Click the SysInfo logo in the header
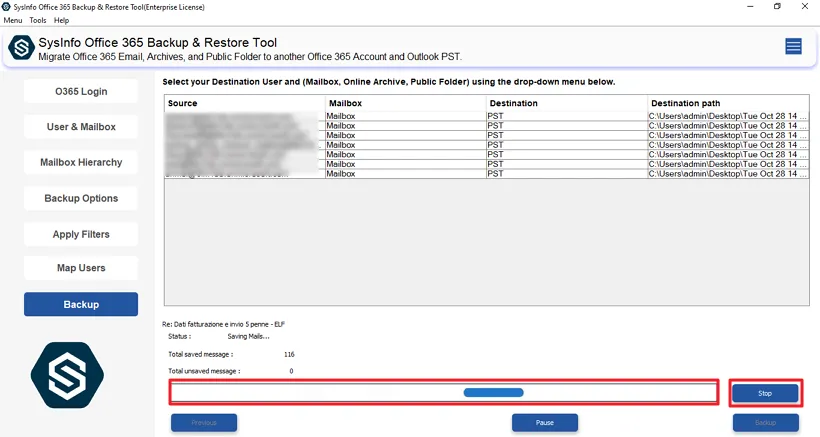This screenshot has height=437, width=820. [21, 48]
